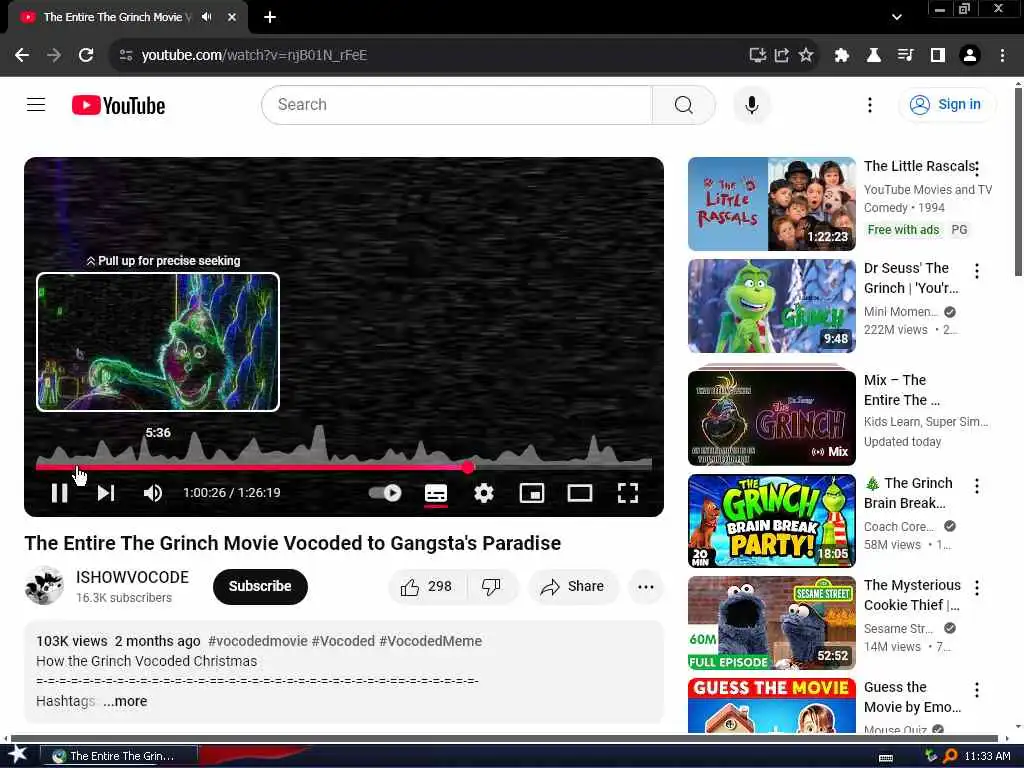Click the address bar URL

click(255, 56)
